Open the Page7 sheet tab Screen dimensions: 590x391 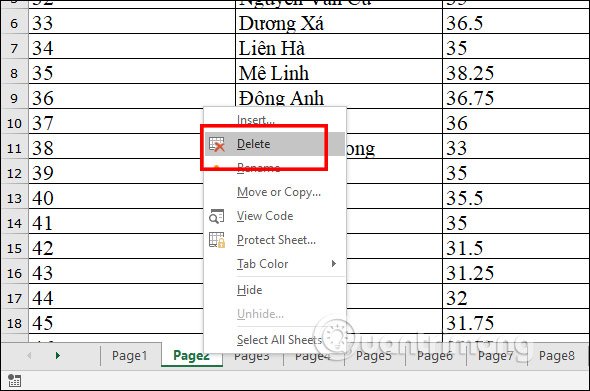[496, 355]
